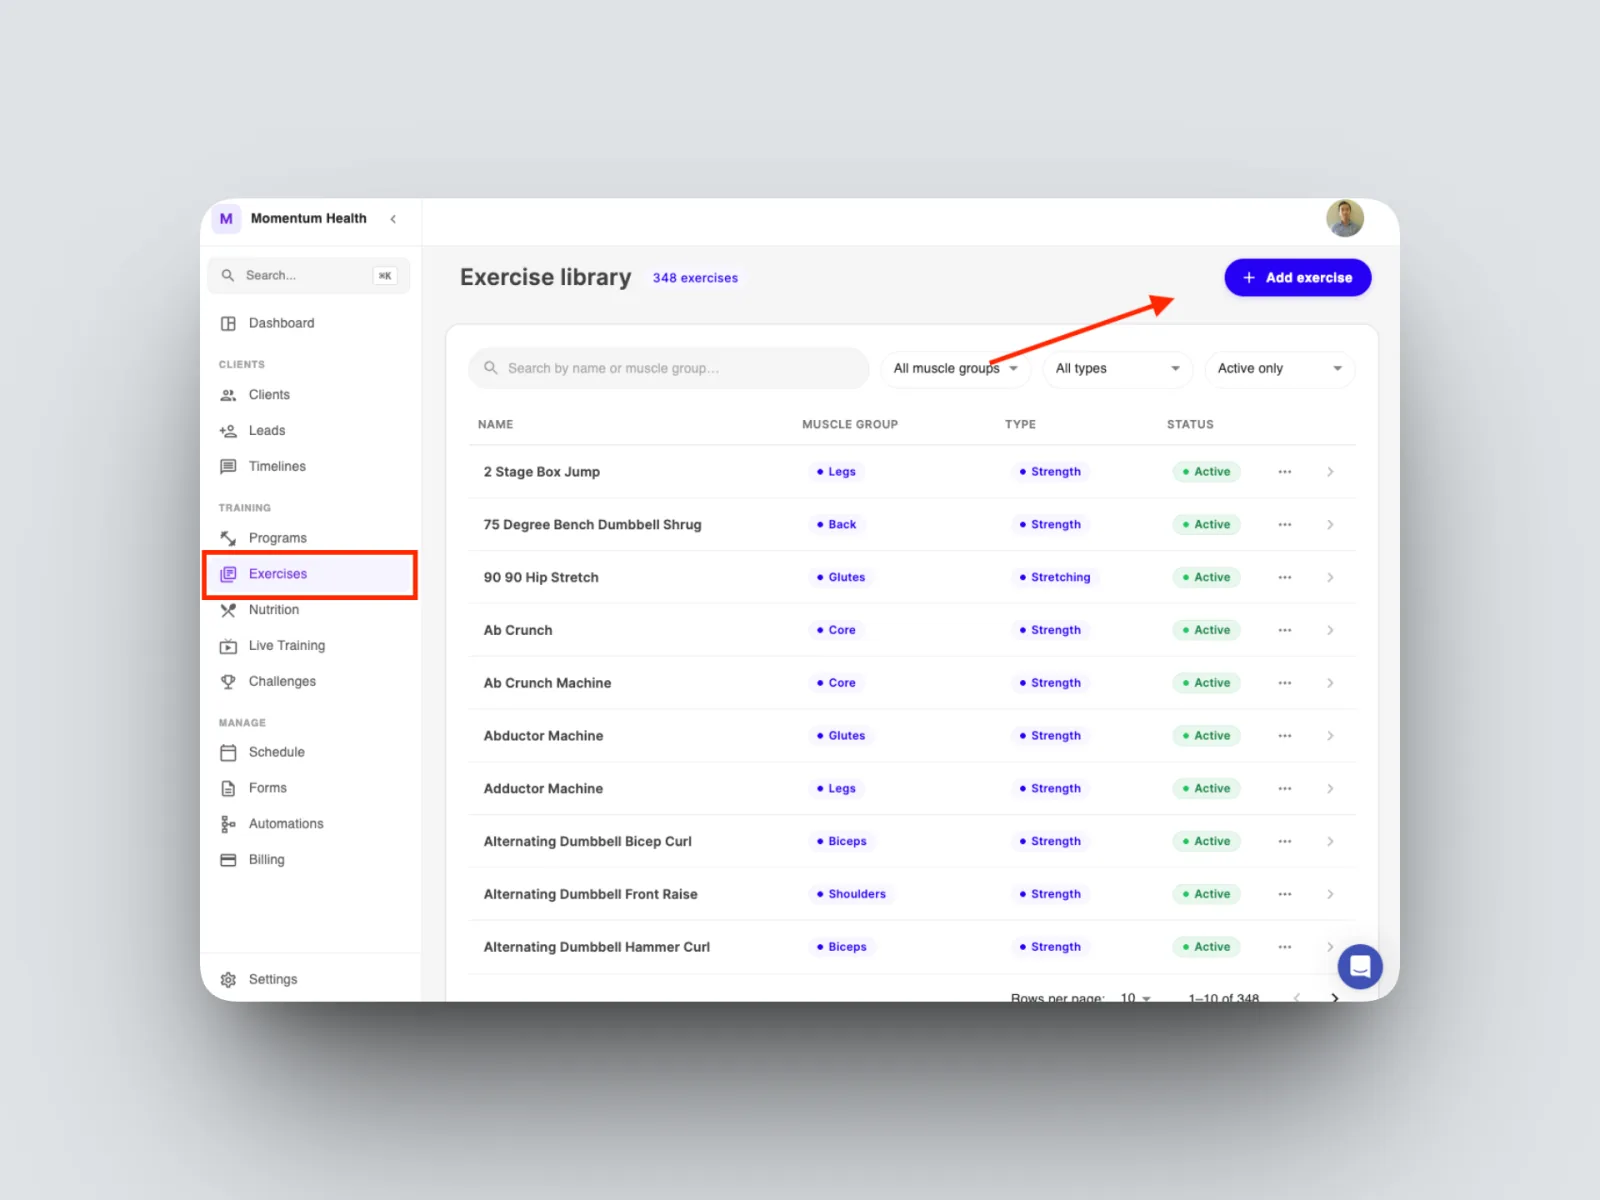Image resolution: width=1600 pixels, height=1200 pixels.
Task: Click the Legs tag of 2 Stage Box Jump
Action: 836,472
